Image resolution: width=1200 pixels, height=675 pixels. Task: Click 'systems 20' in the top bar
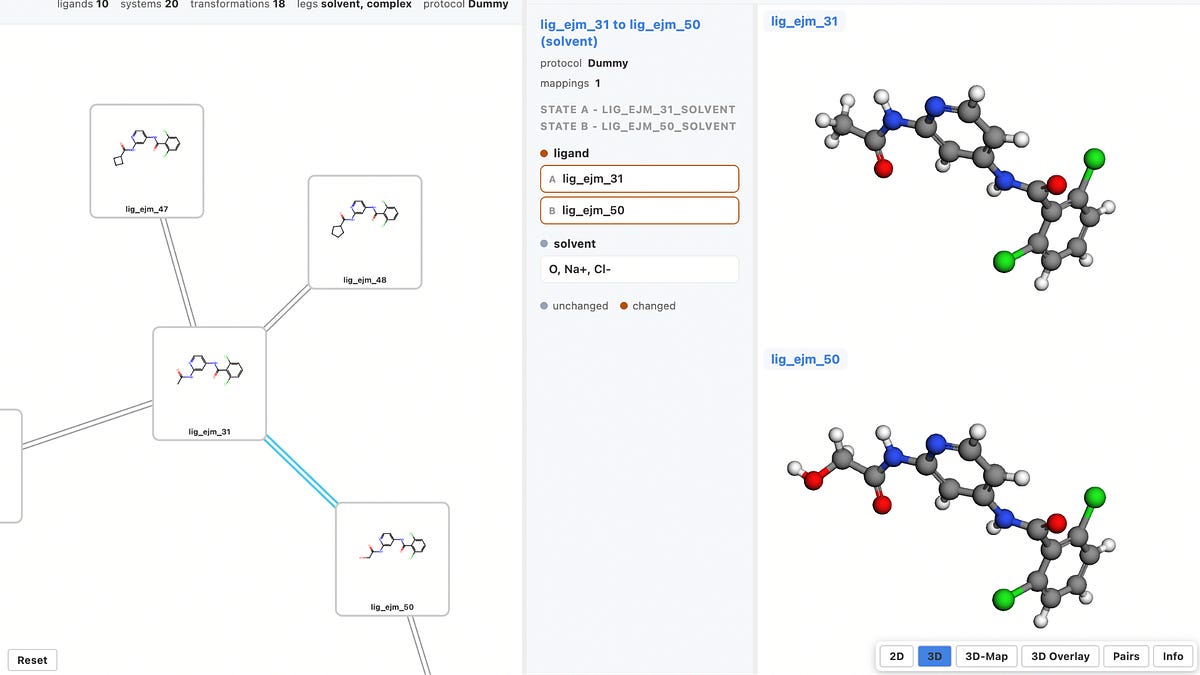click(149, 5)
